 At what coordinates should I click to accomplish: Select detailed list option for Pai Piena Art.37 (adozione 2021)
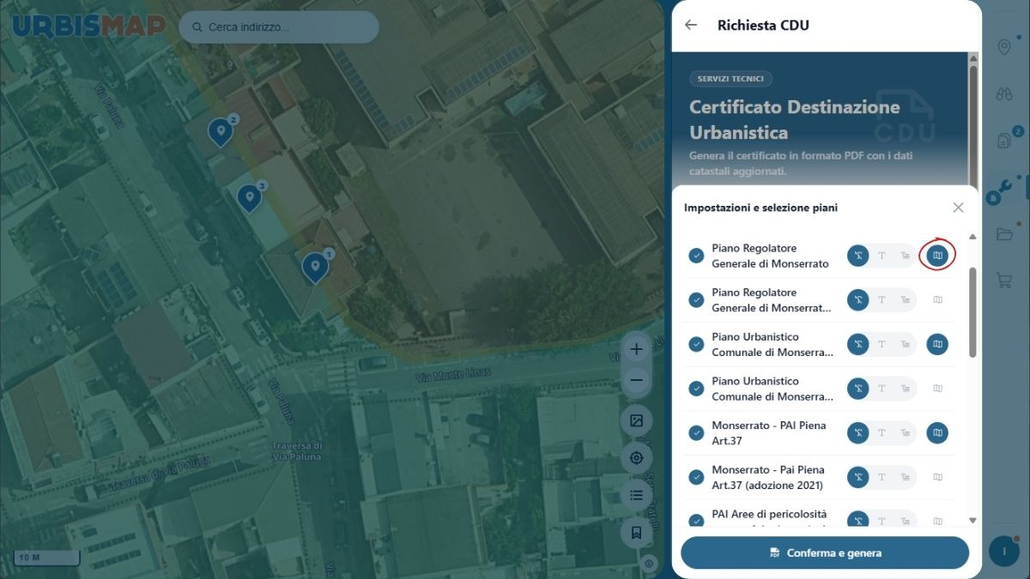click(x=905, y=477)
